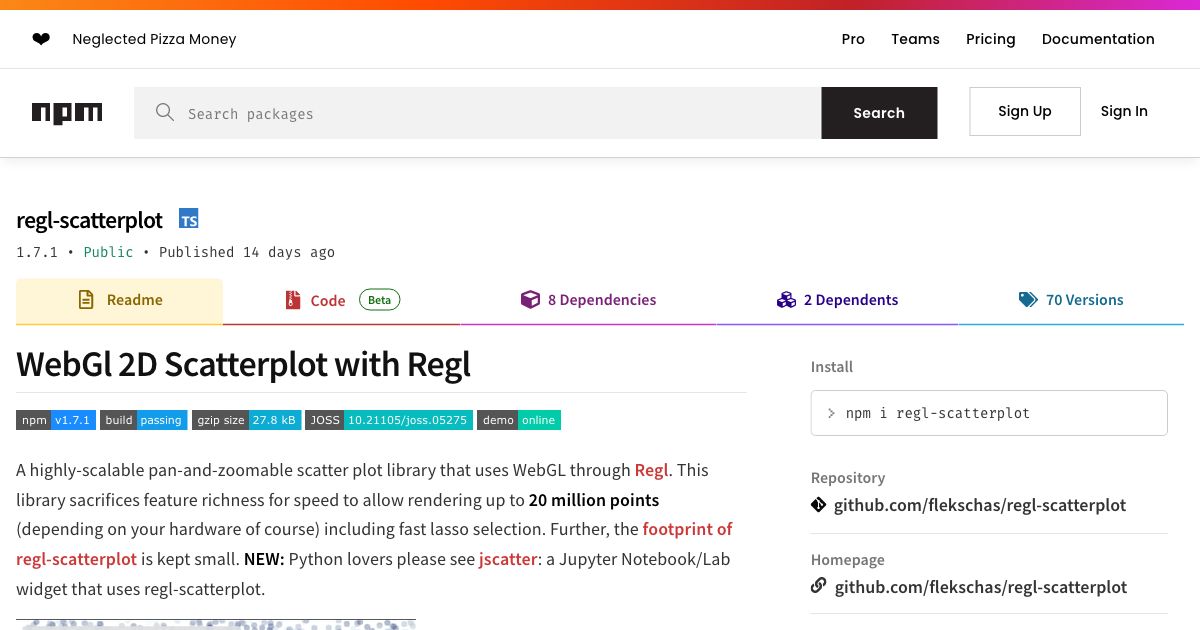Click the 'build passing' status badge
The height and width of the screenshot is (630, 1200).
click(x=143, y=420)
